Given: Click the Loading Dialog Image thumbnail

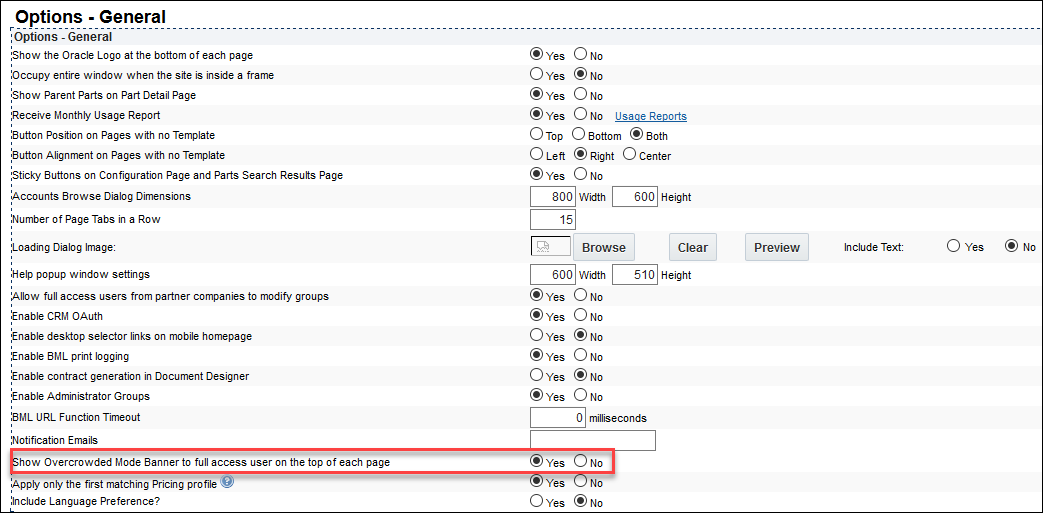Looking at the screenshot, I should click(551, 246).
